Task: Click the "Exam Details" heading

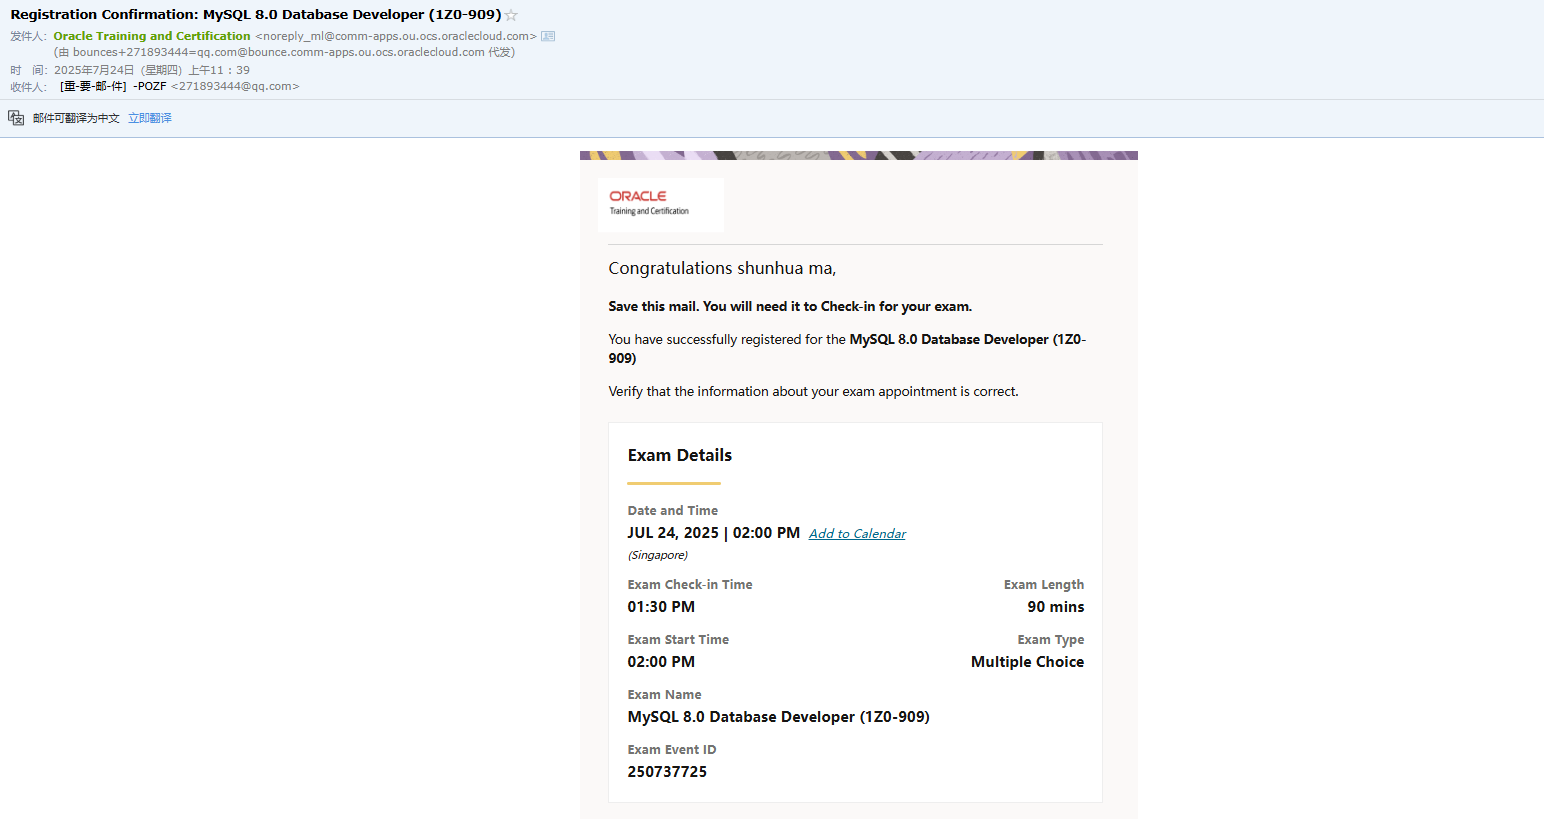Action: tap(680, 455)
